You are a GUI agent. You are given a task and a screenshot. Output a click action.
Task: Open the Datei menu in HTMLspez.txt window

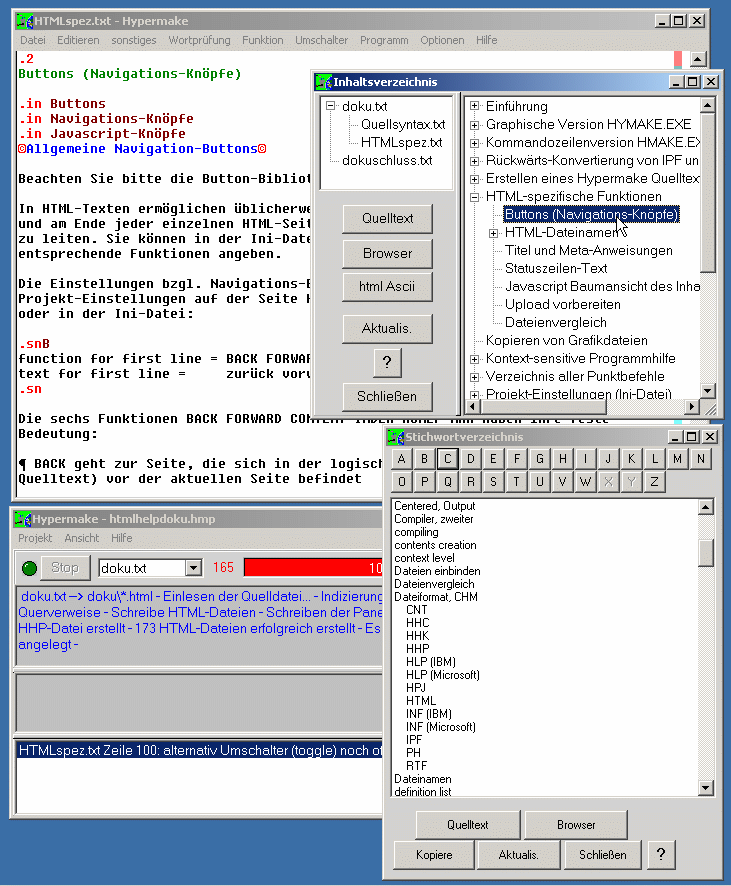coord(33,40)
